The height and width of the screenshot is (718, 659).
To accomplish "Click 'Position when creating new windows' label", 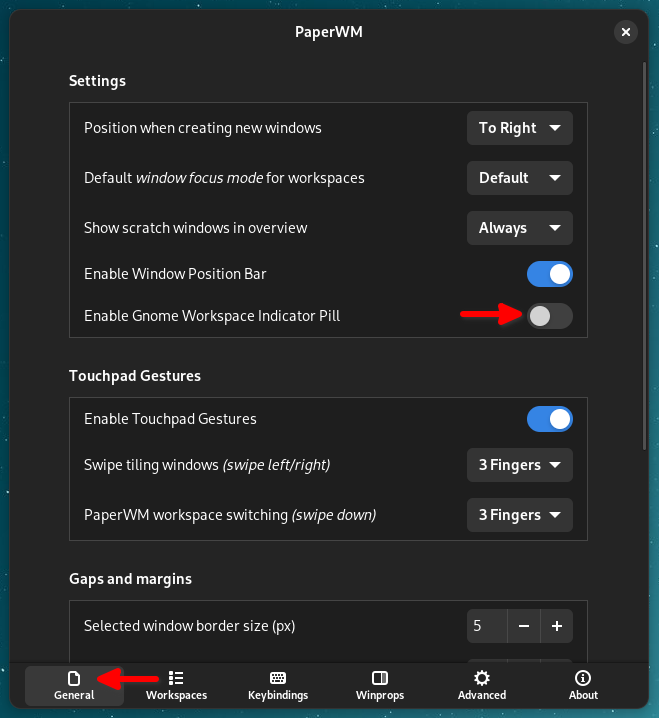I will click(x=203, y=128).
